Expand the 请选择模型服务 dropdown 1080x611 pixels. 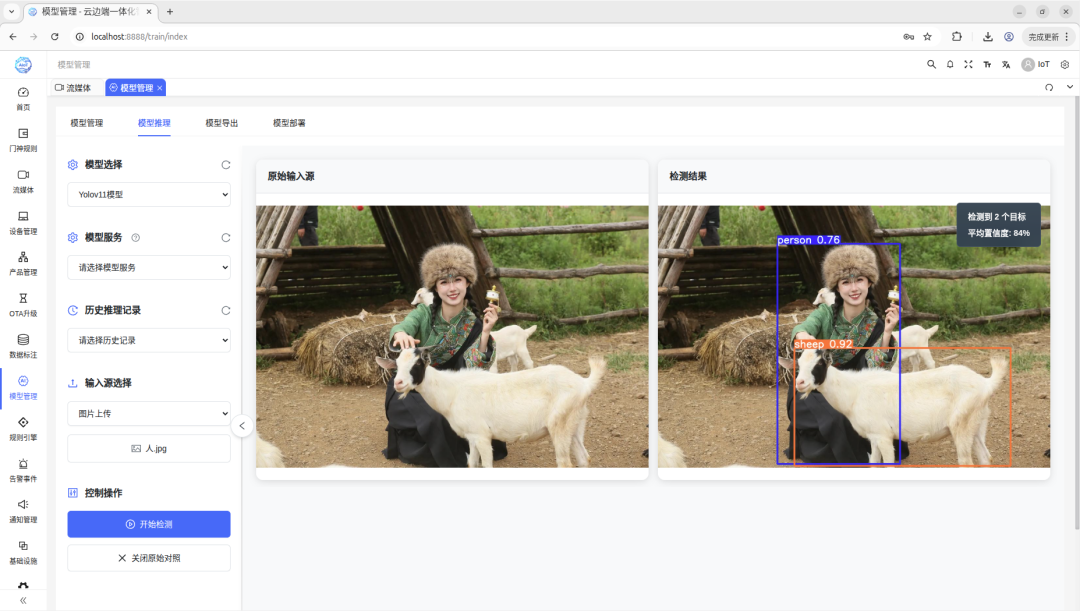point(149,267)
